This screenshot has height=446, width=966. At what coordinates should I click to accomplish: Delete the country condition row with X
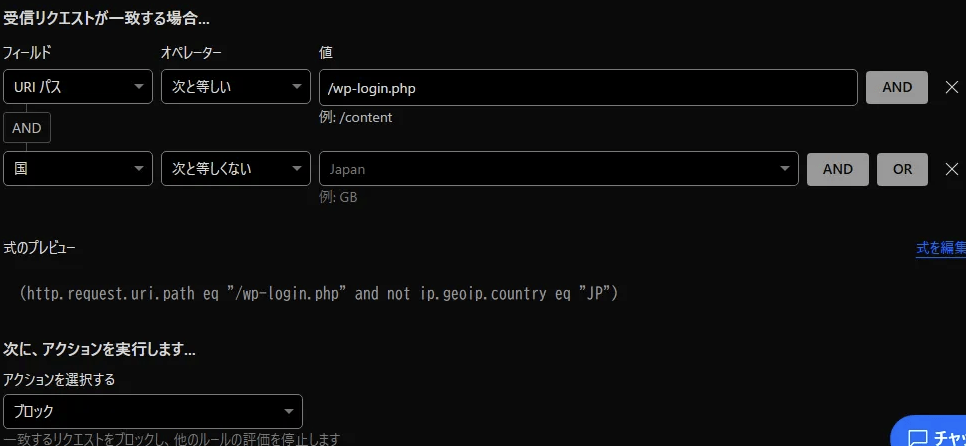(952, 169)
